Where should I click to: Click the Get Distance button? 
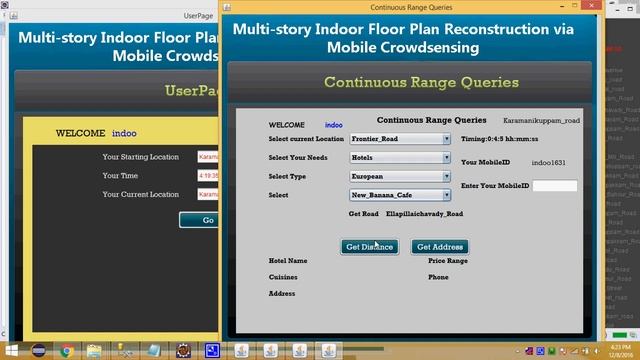[369, 247]
